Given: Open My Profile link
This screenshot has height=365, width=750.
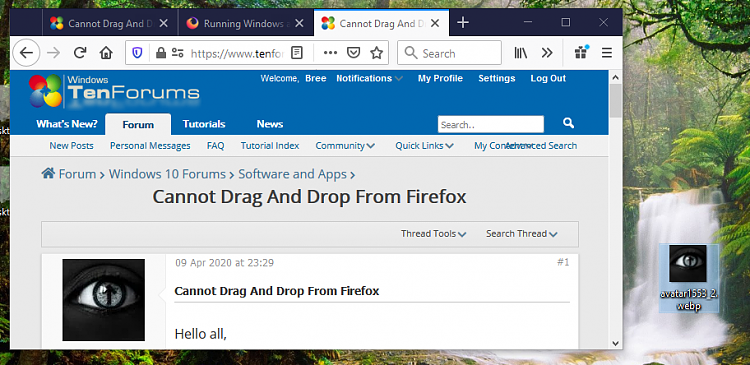Looking at the screenshot, I should coord(440,78).
